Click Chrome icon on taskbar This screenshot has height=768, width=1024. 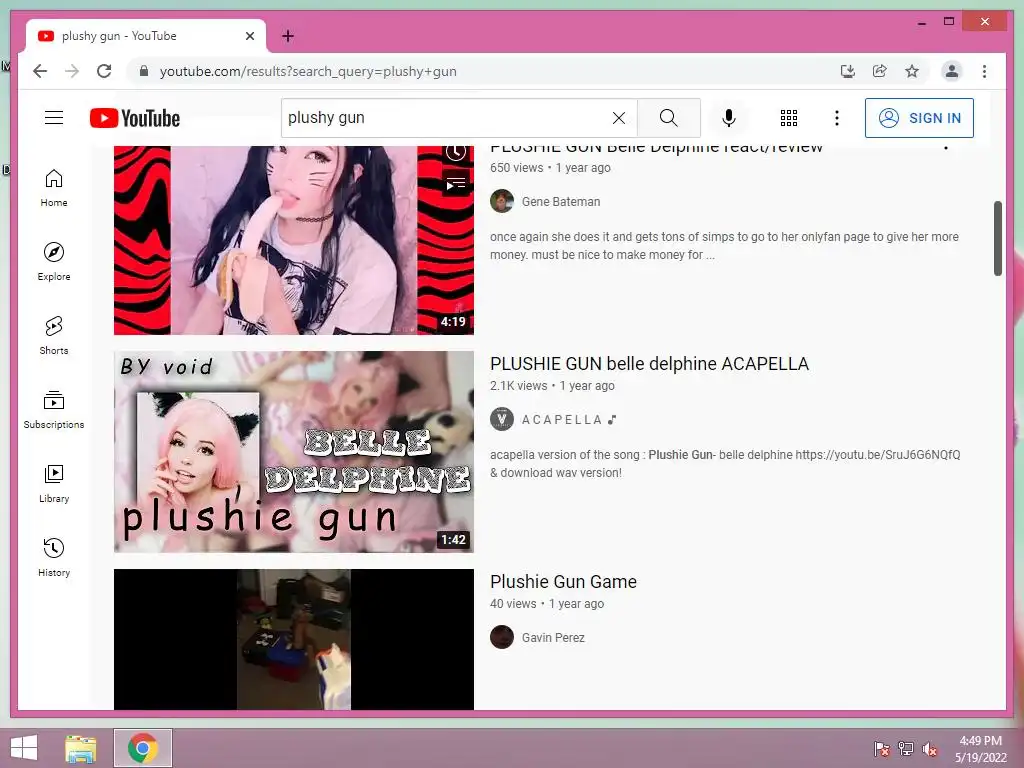point(143,748)
